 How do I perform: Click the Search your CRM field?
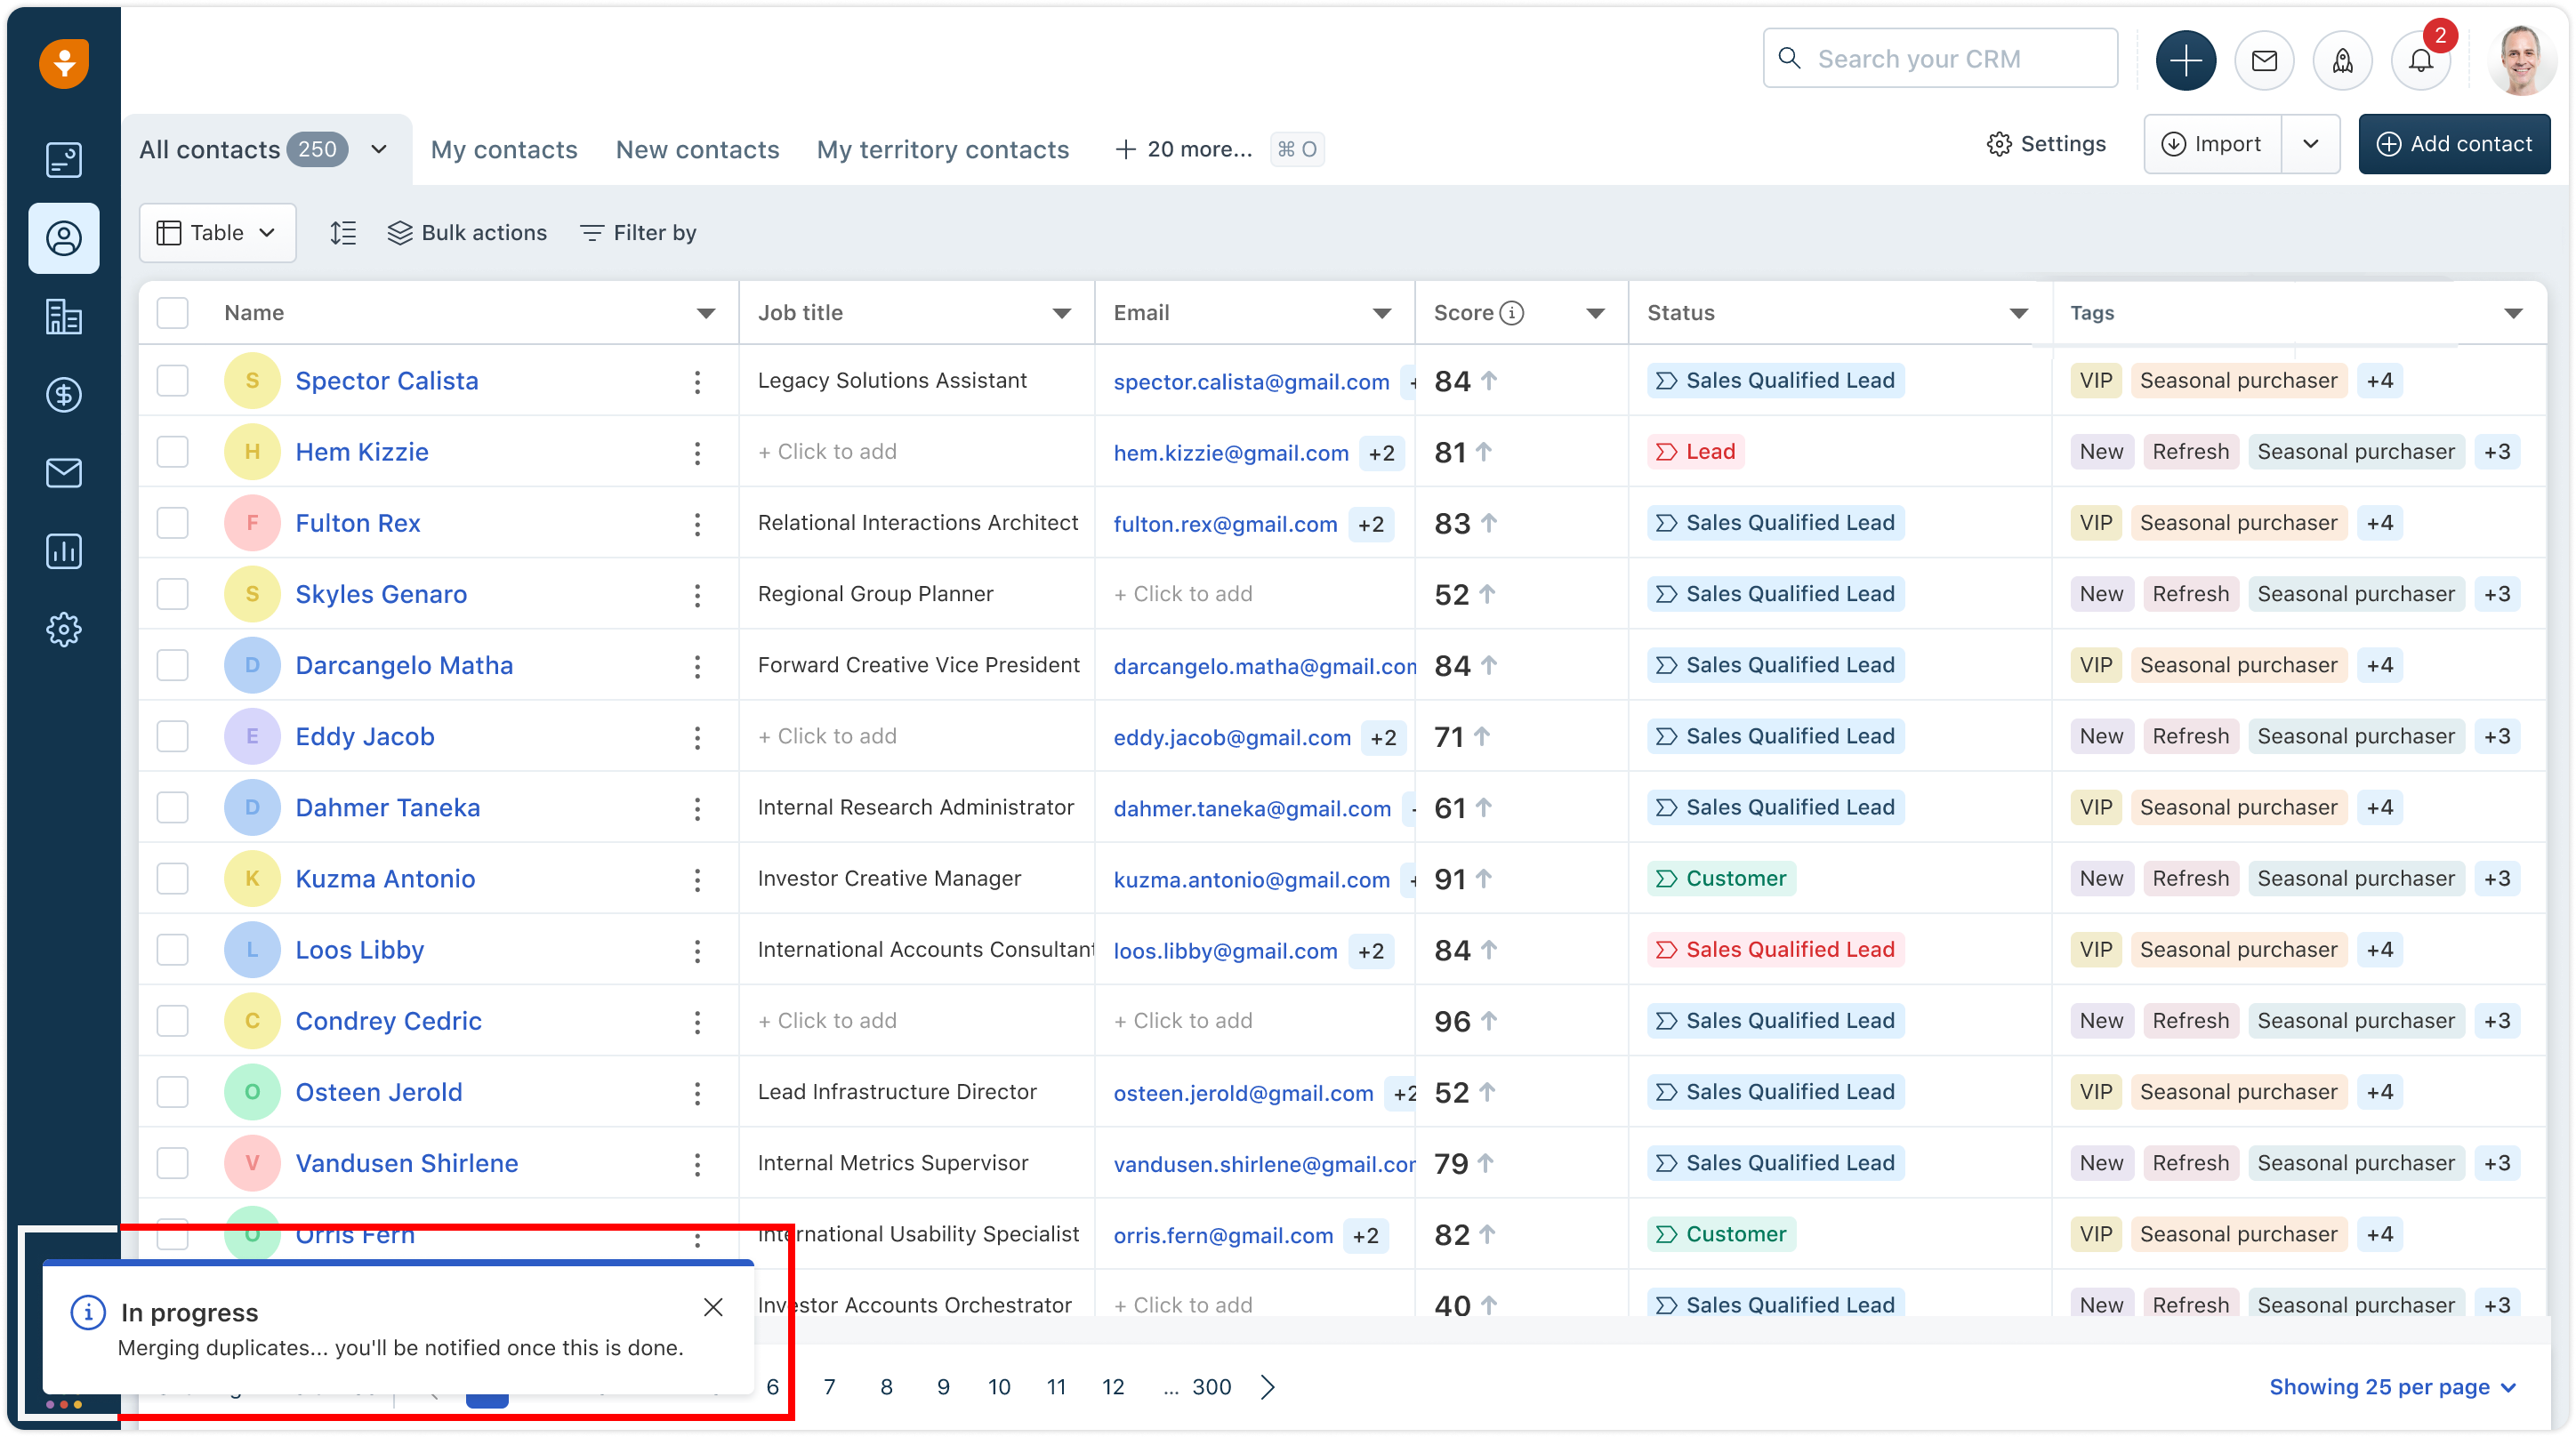pos(1940,59)
